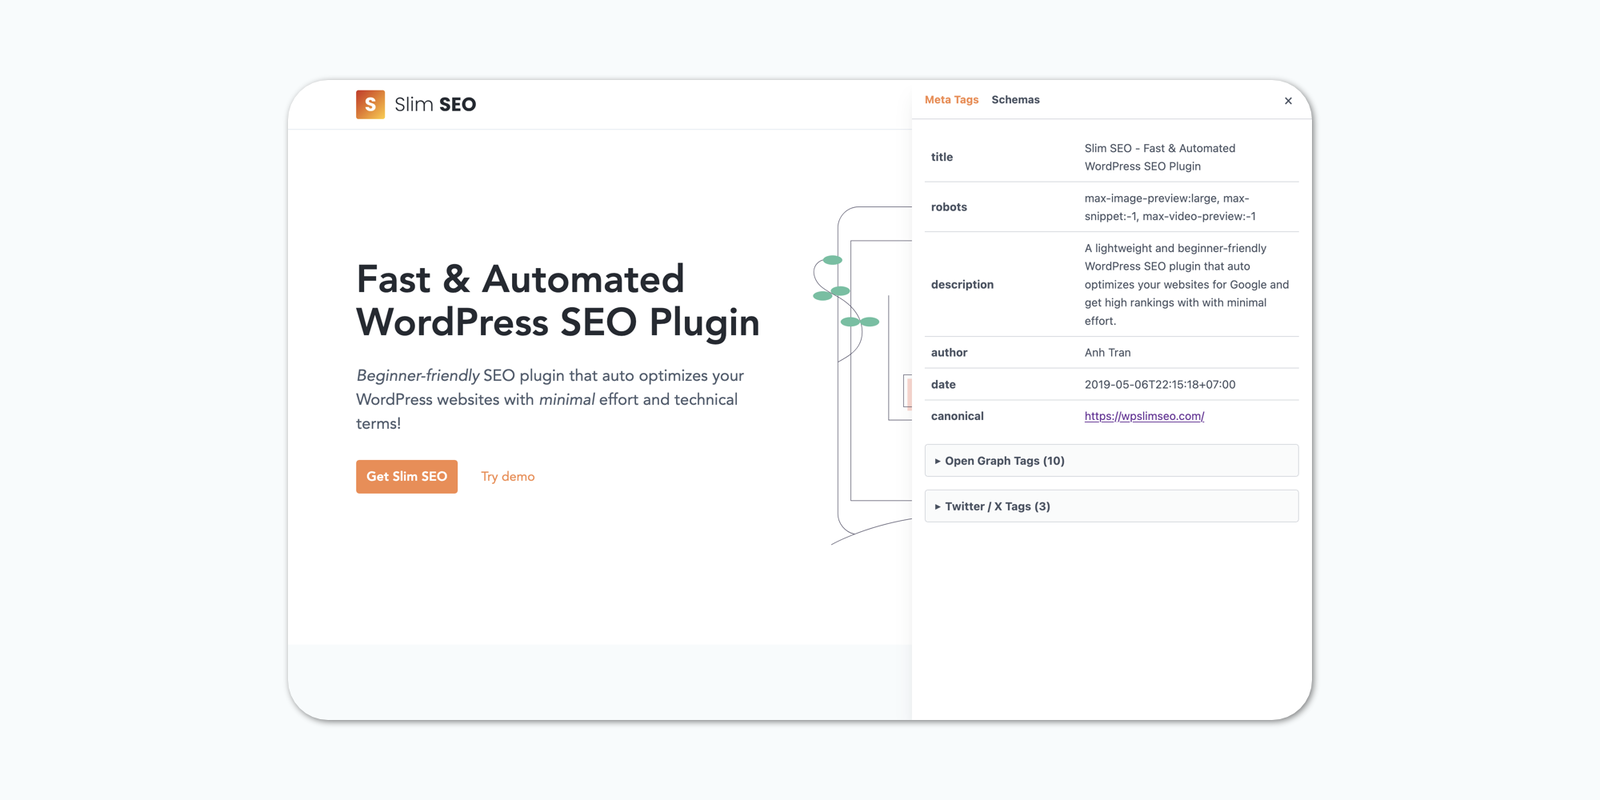
Task: Select the canonical row label
Action: [x=957, y=416]
